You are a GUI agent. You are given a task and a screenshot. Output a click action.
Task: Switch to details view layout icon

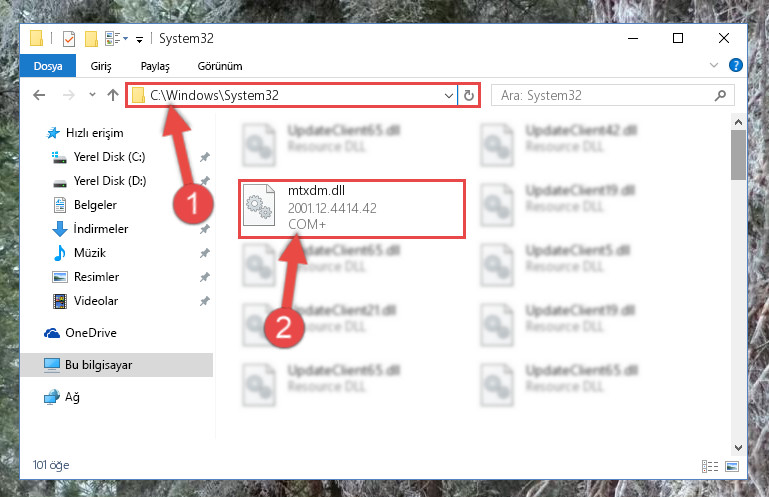click(710, 466)
